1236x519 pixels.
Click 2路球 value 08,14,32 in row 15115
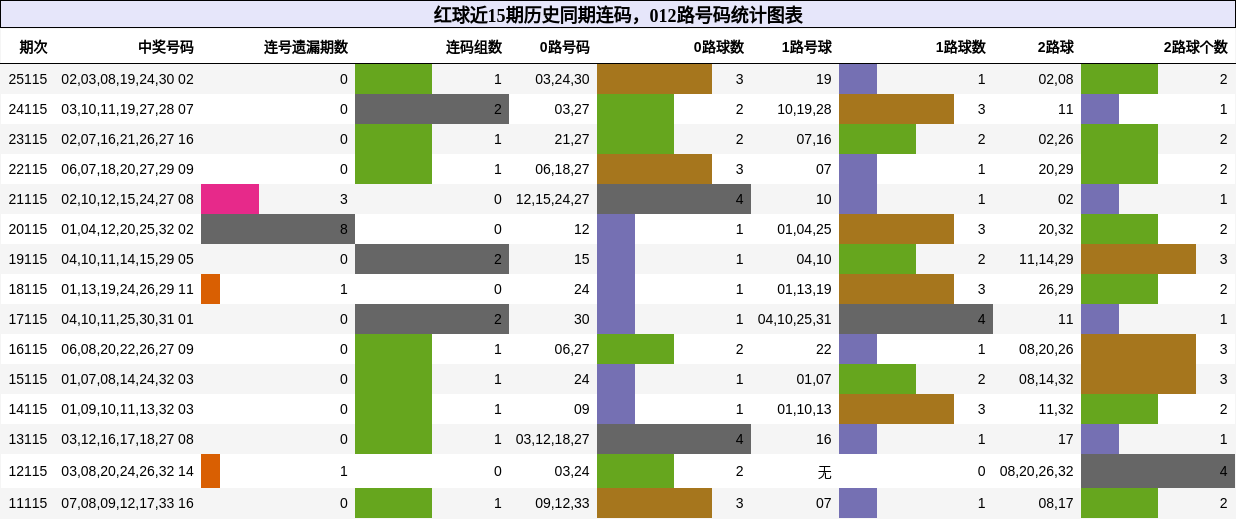point(1046,379)
